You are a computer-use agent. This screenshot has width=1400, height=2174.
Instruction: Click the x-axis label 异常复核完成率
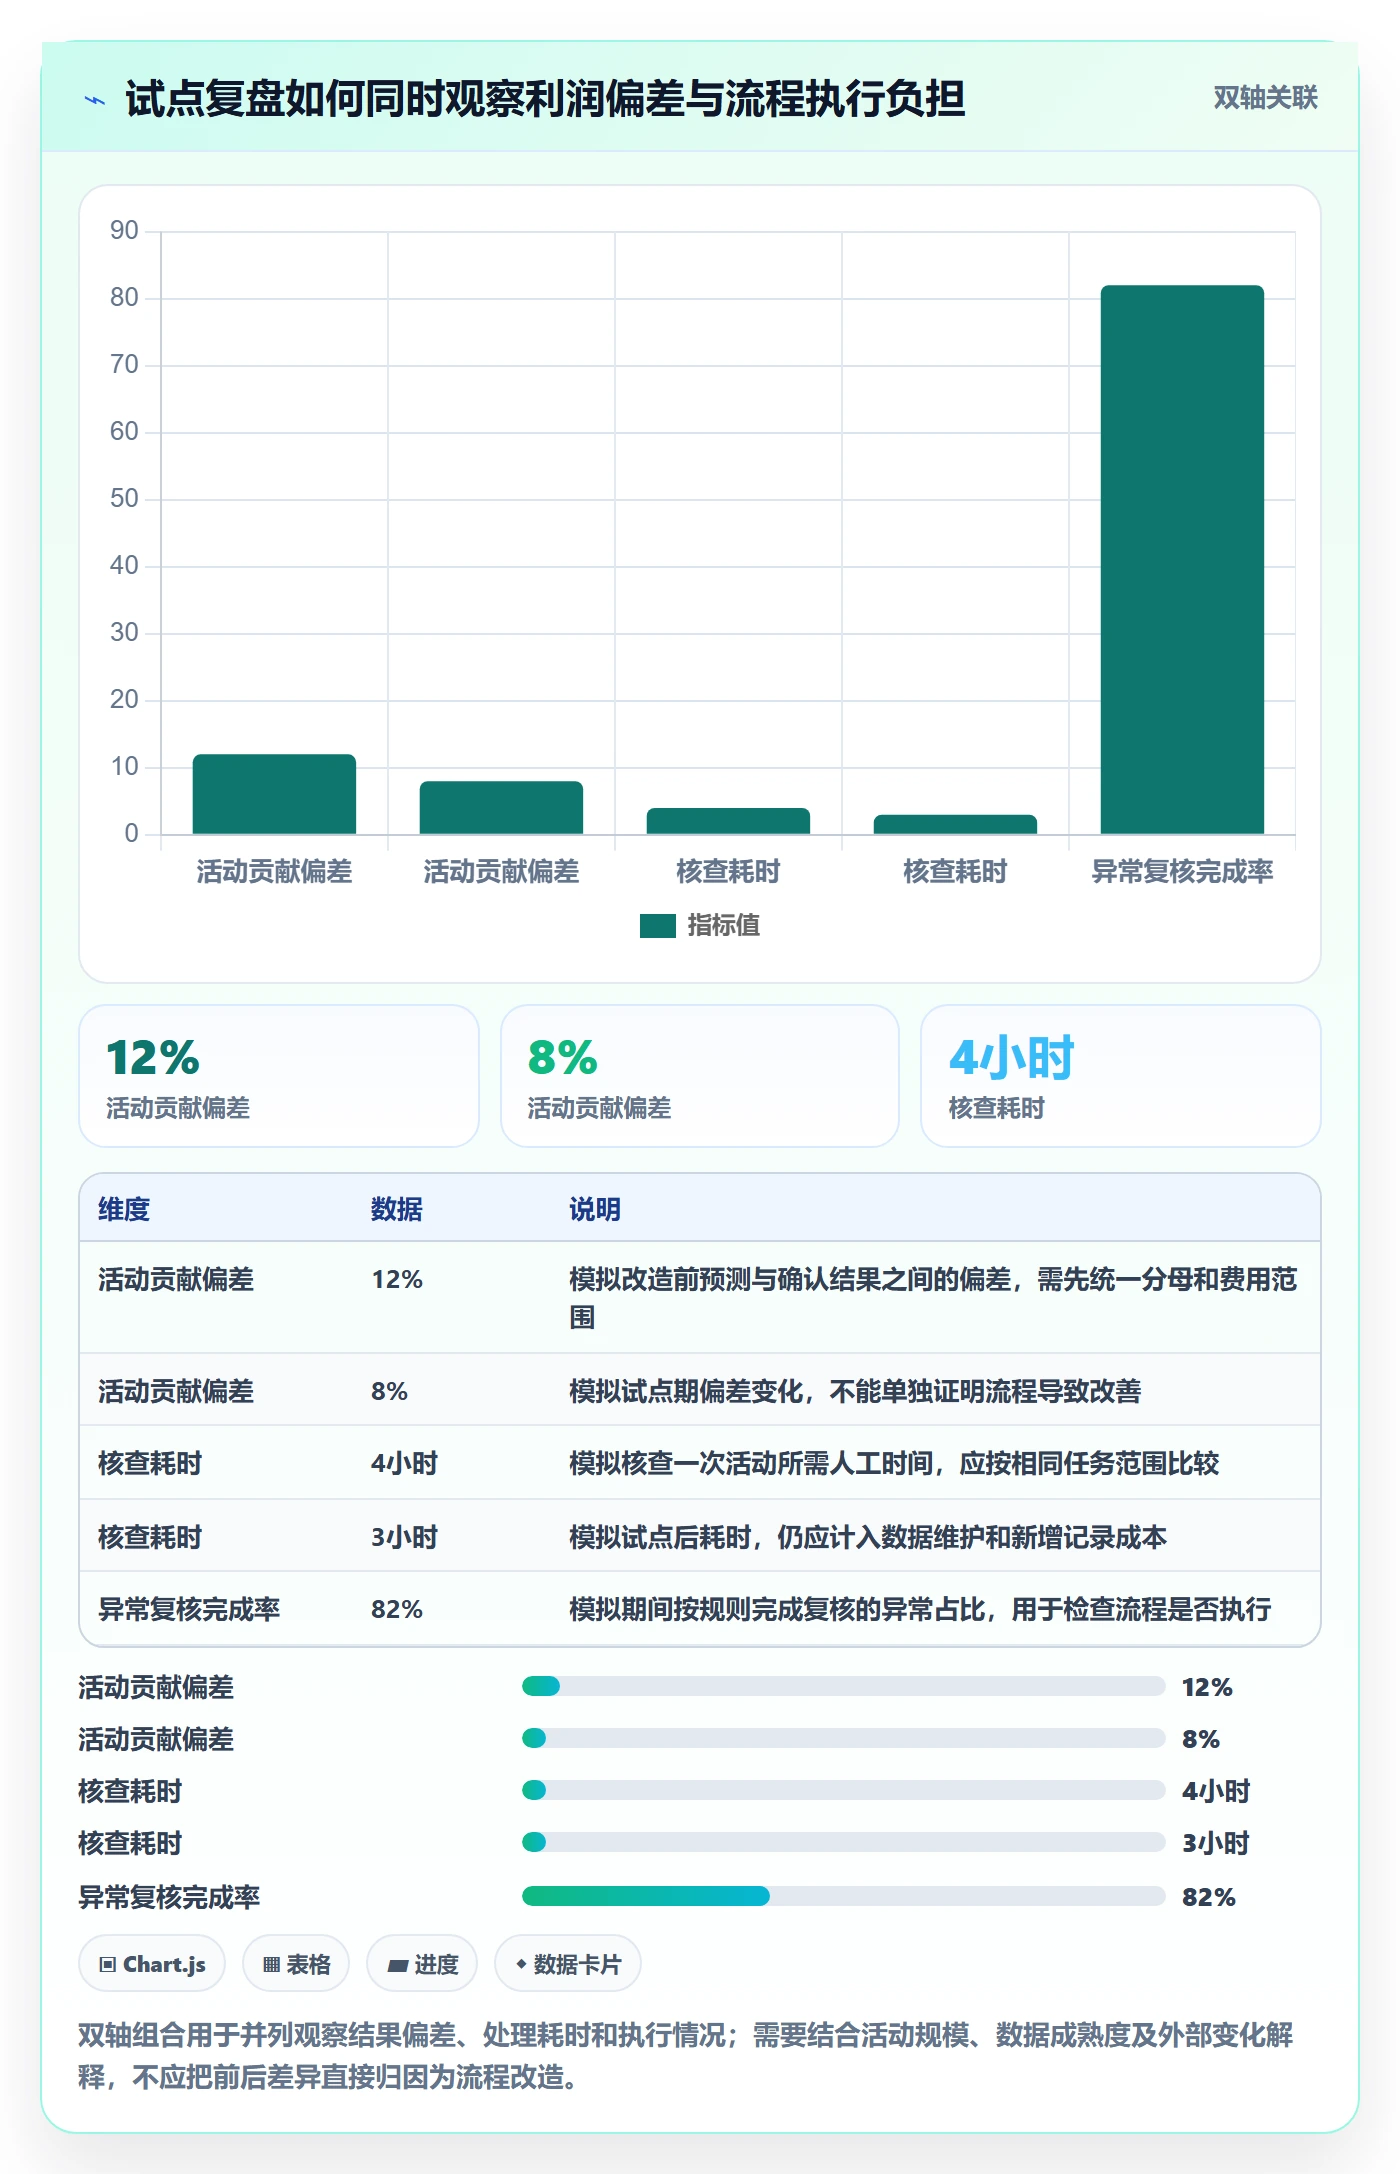[x=1182, y=872]
